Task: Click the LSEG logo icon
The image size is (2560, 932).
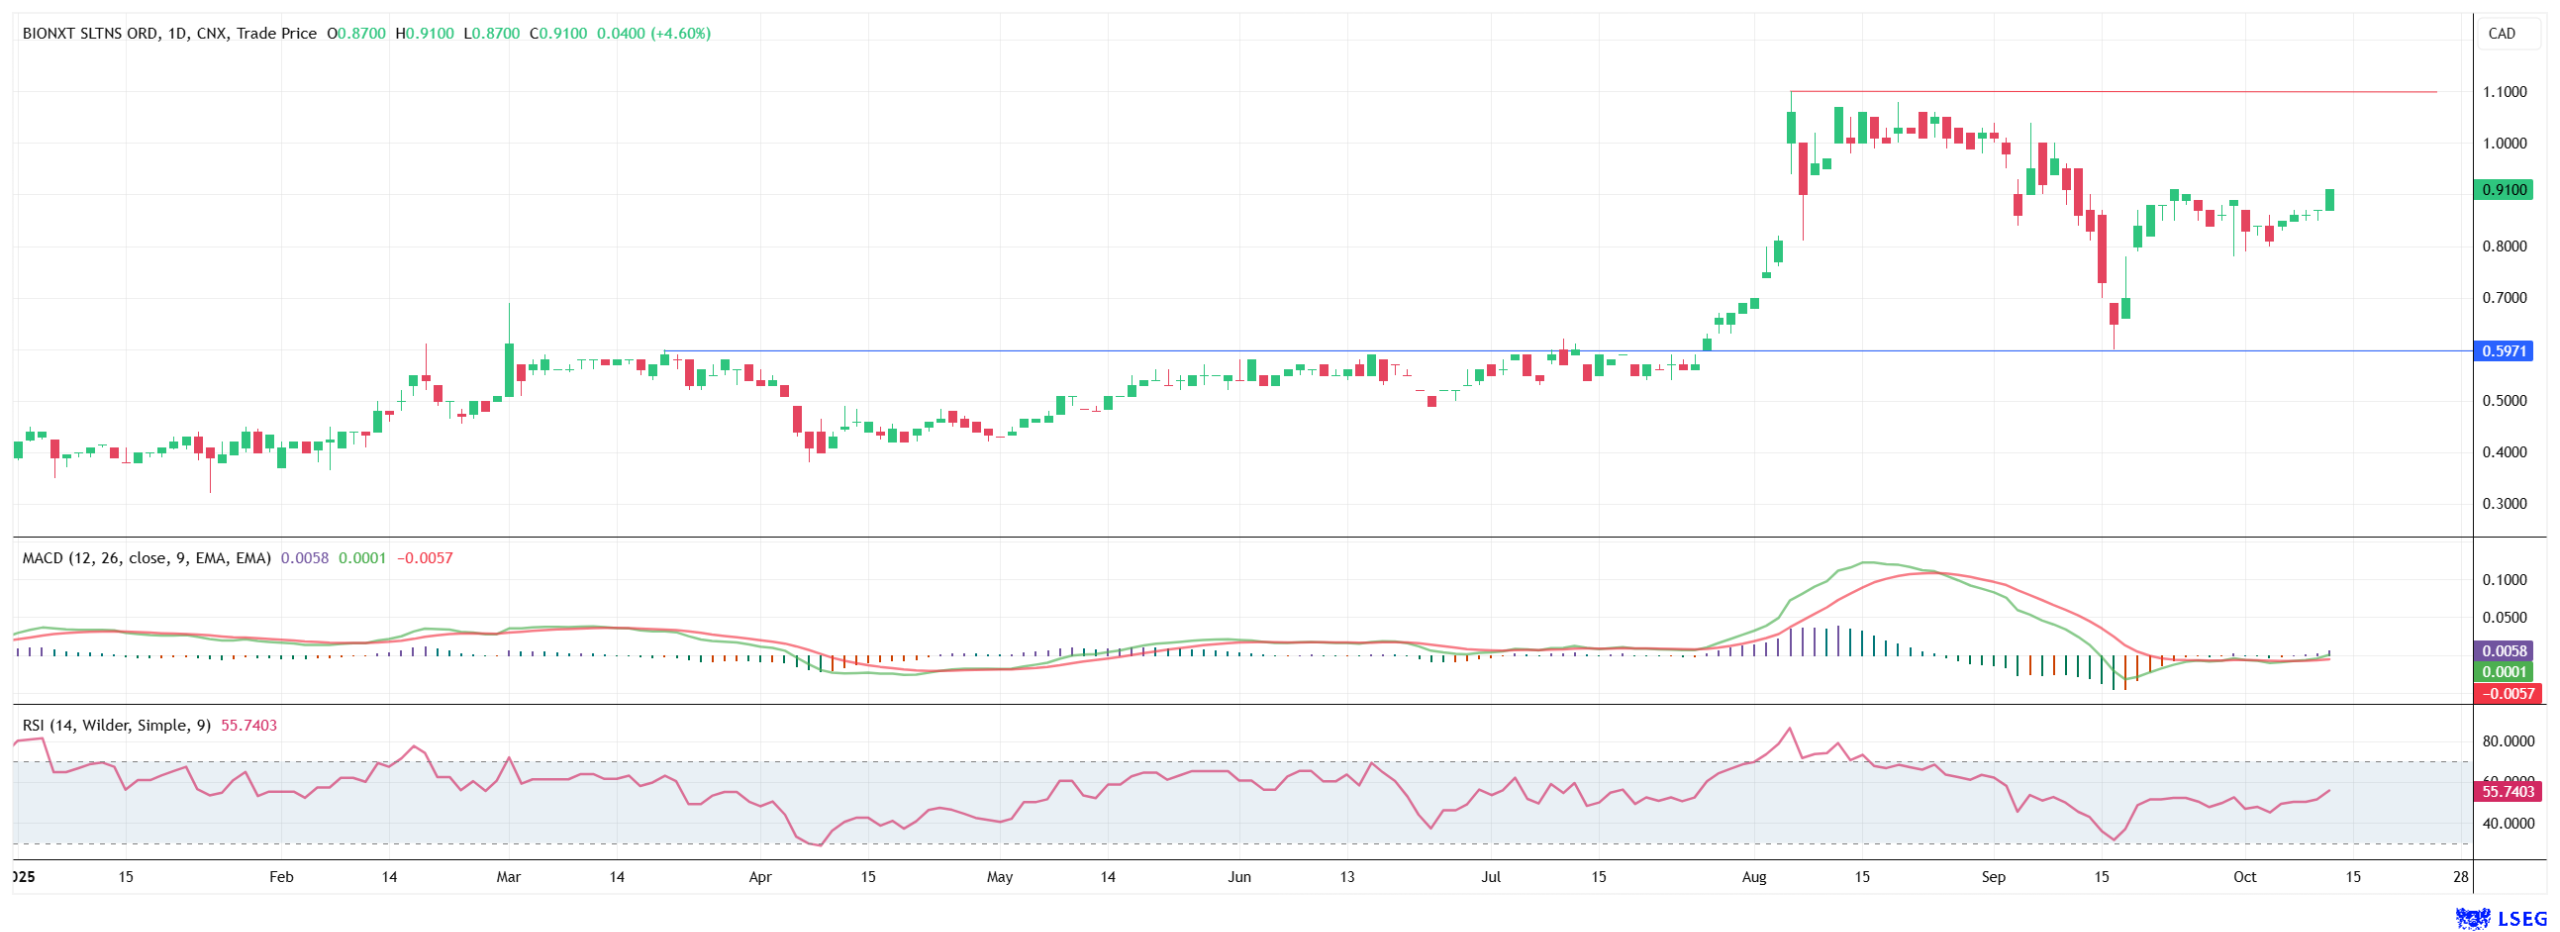Action: coord(2471,918)
